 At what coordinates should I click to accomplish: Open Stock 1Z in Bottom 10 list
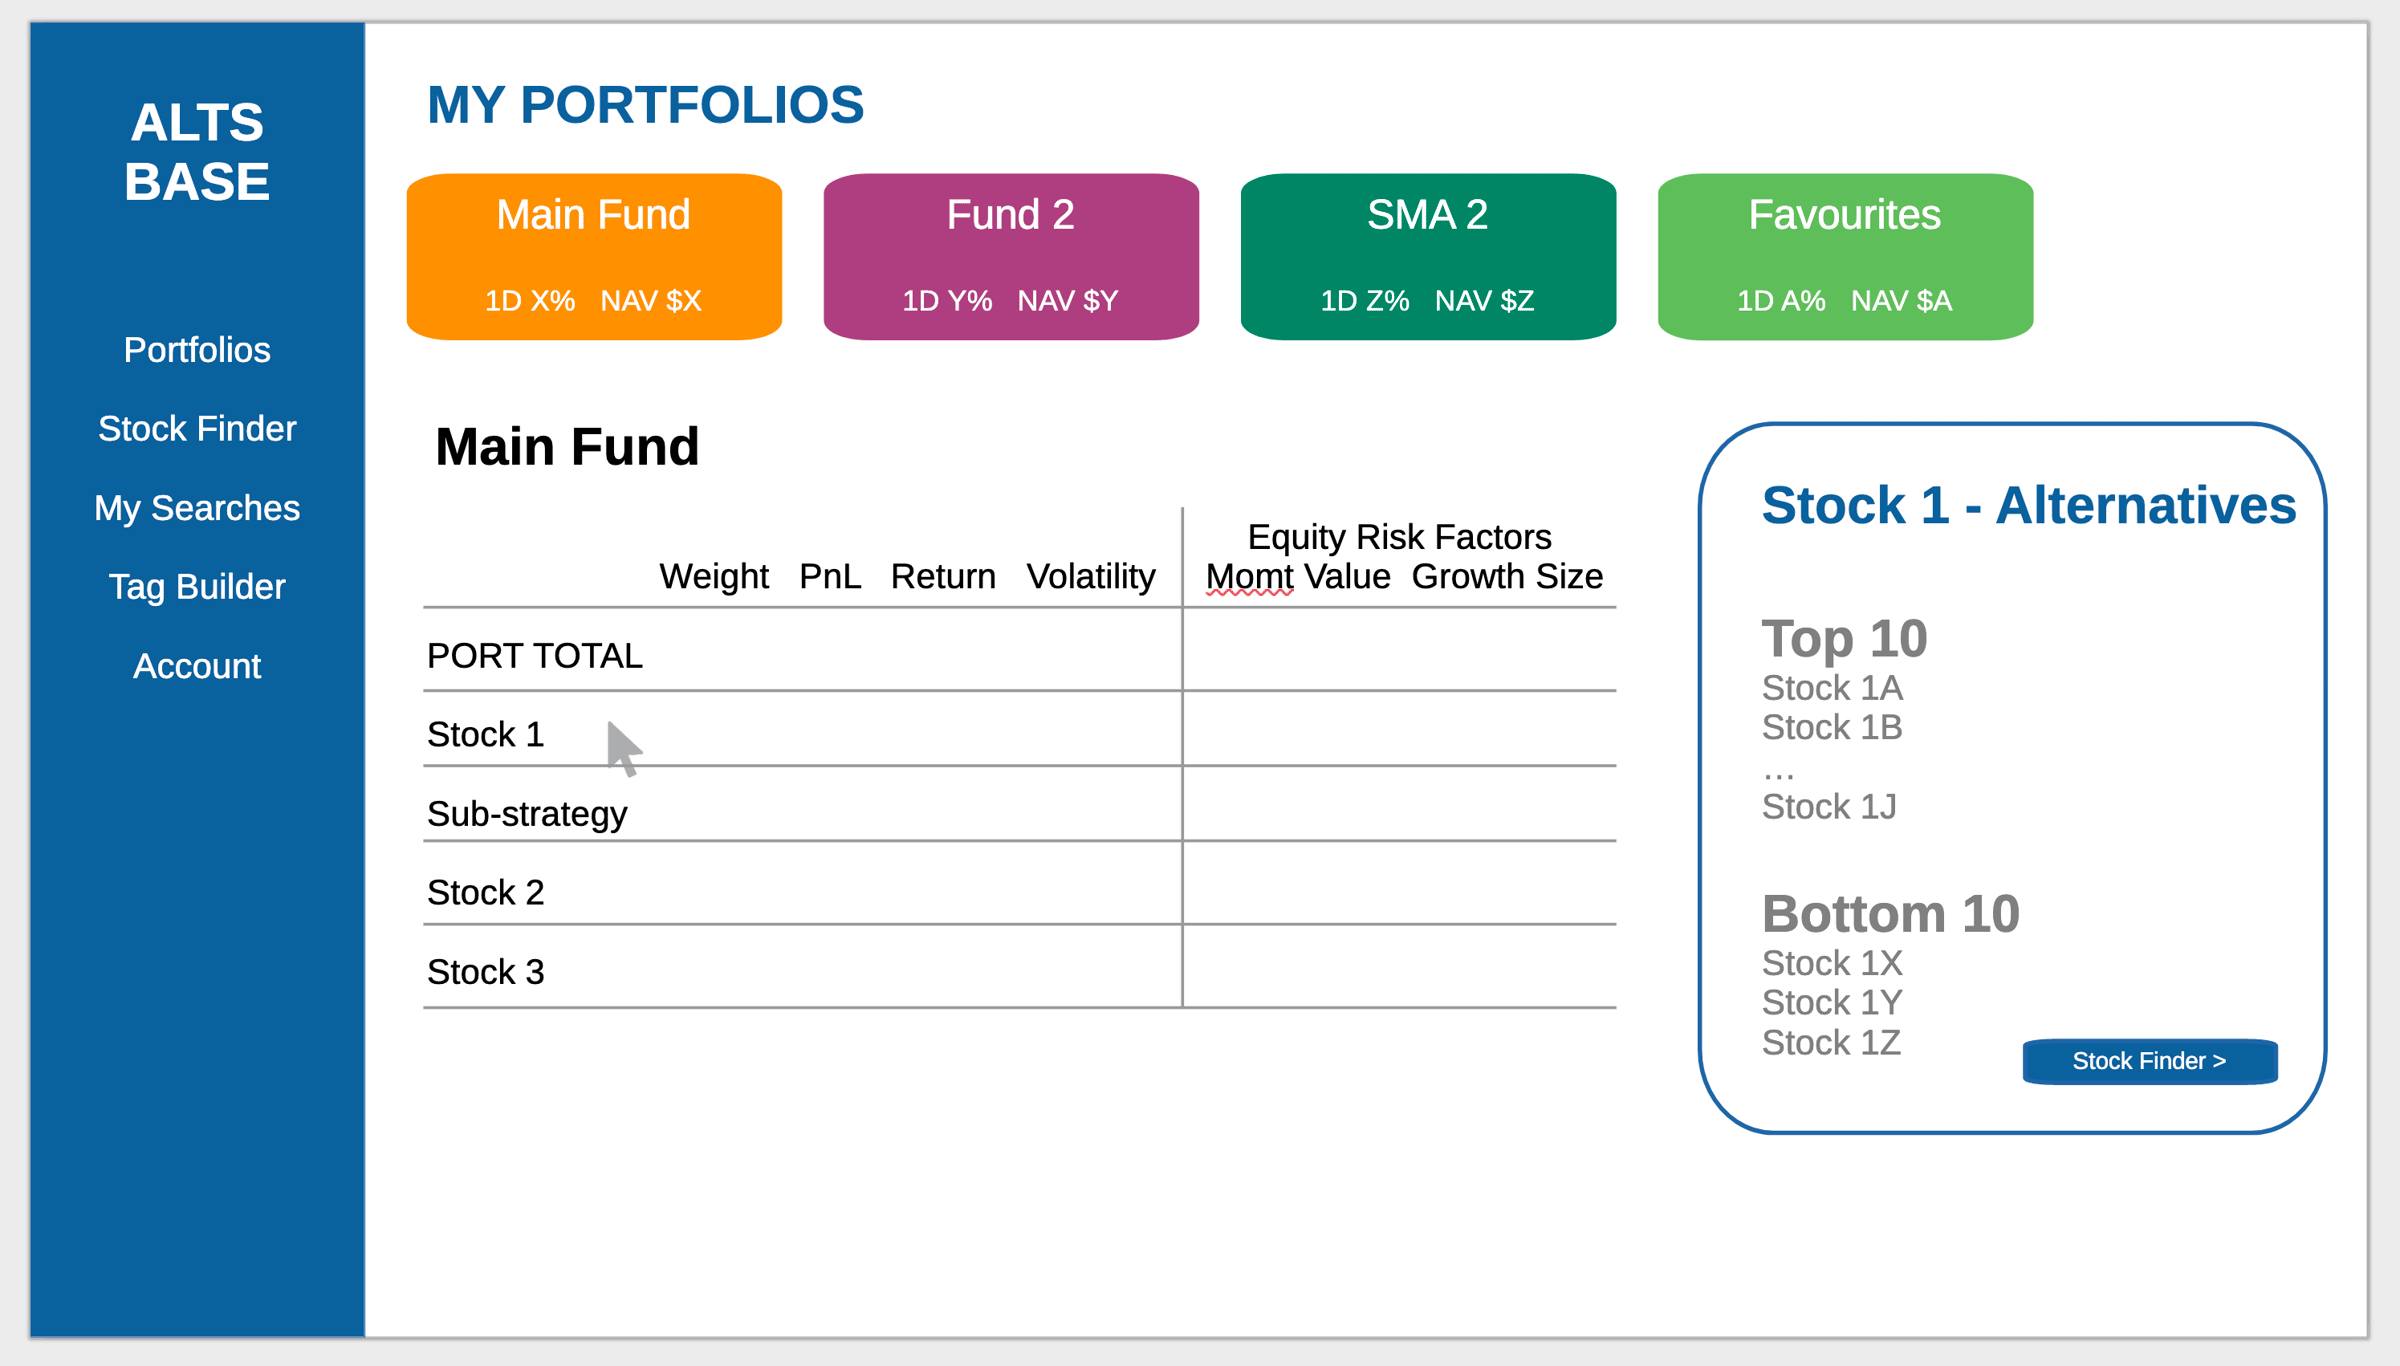(1831, 1043)
